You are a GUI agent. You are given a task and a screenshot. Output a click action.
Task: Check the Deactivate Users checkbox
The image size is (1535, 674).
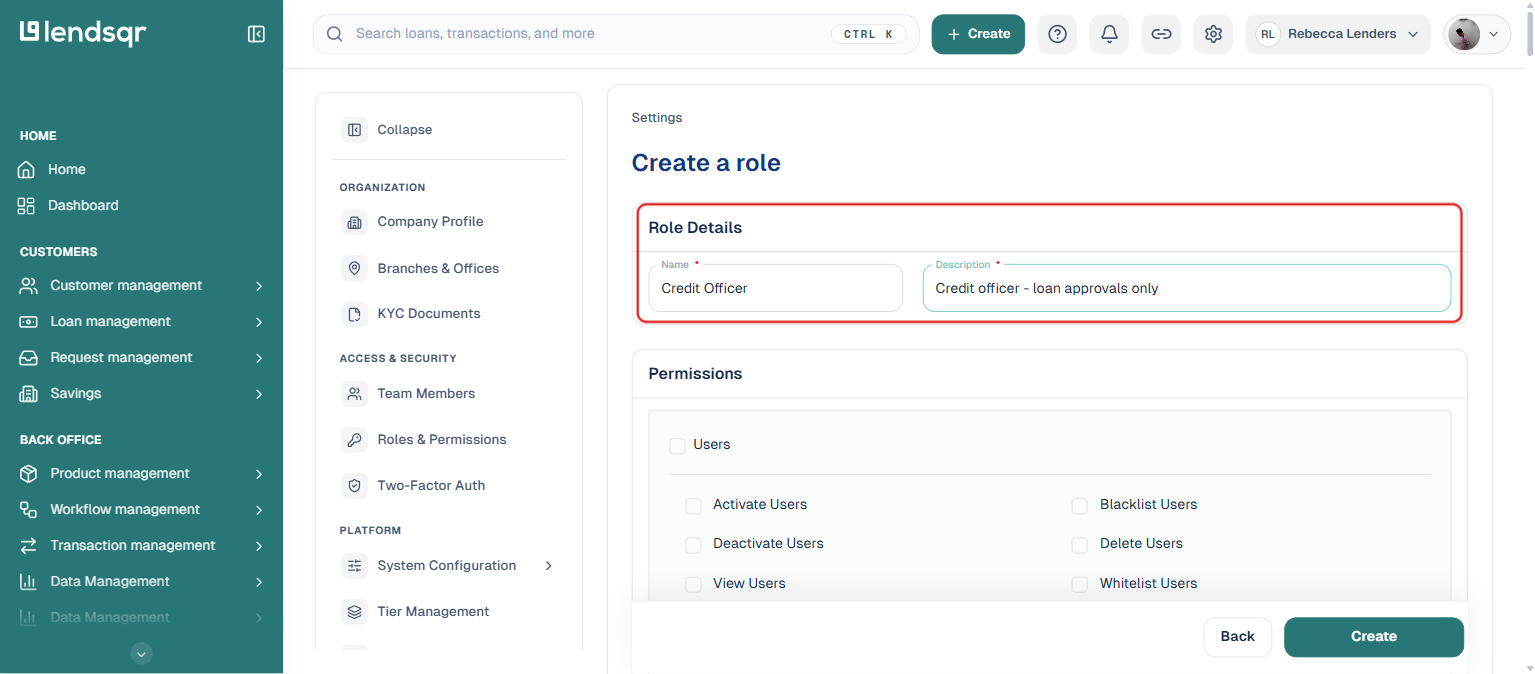point(693,545)
